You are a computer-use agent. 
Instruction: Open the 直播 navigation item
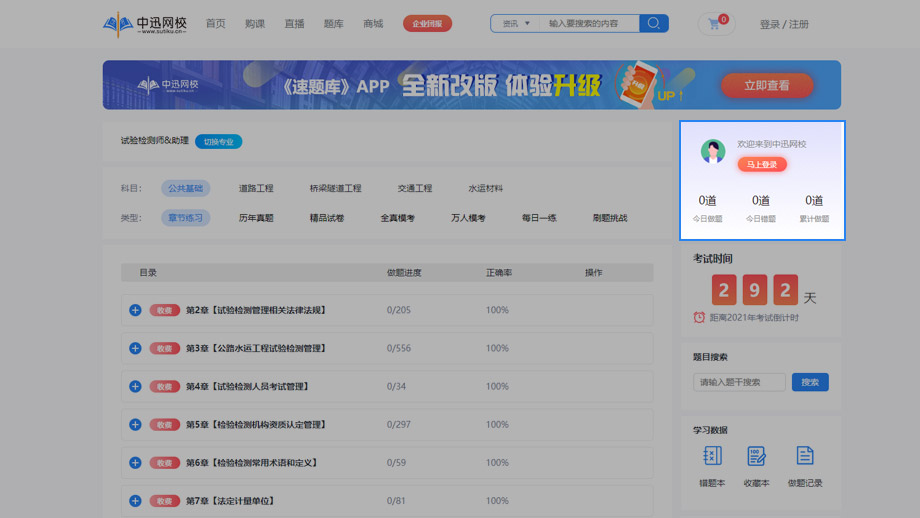[294, 23]
